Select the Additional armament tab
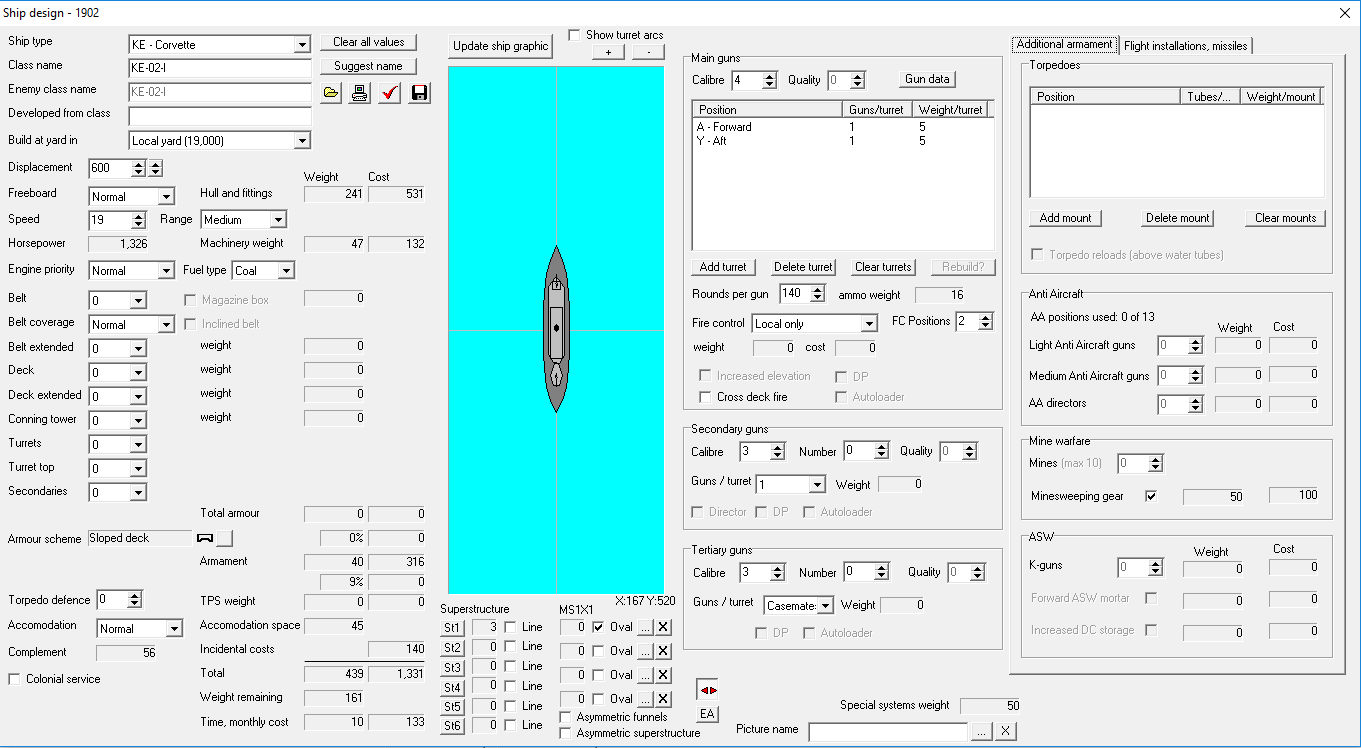The image size is (1361, 748). tap(1064, 44)
